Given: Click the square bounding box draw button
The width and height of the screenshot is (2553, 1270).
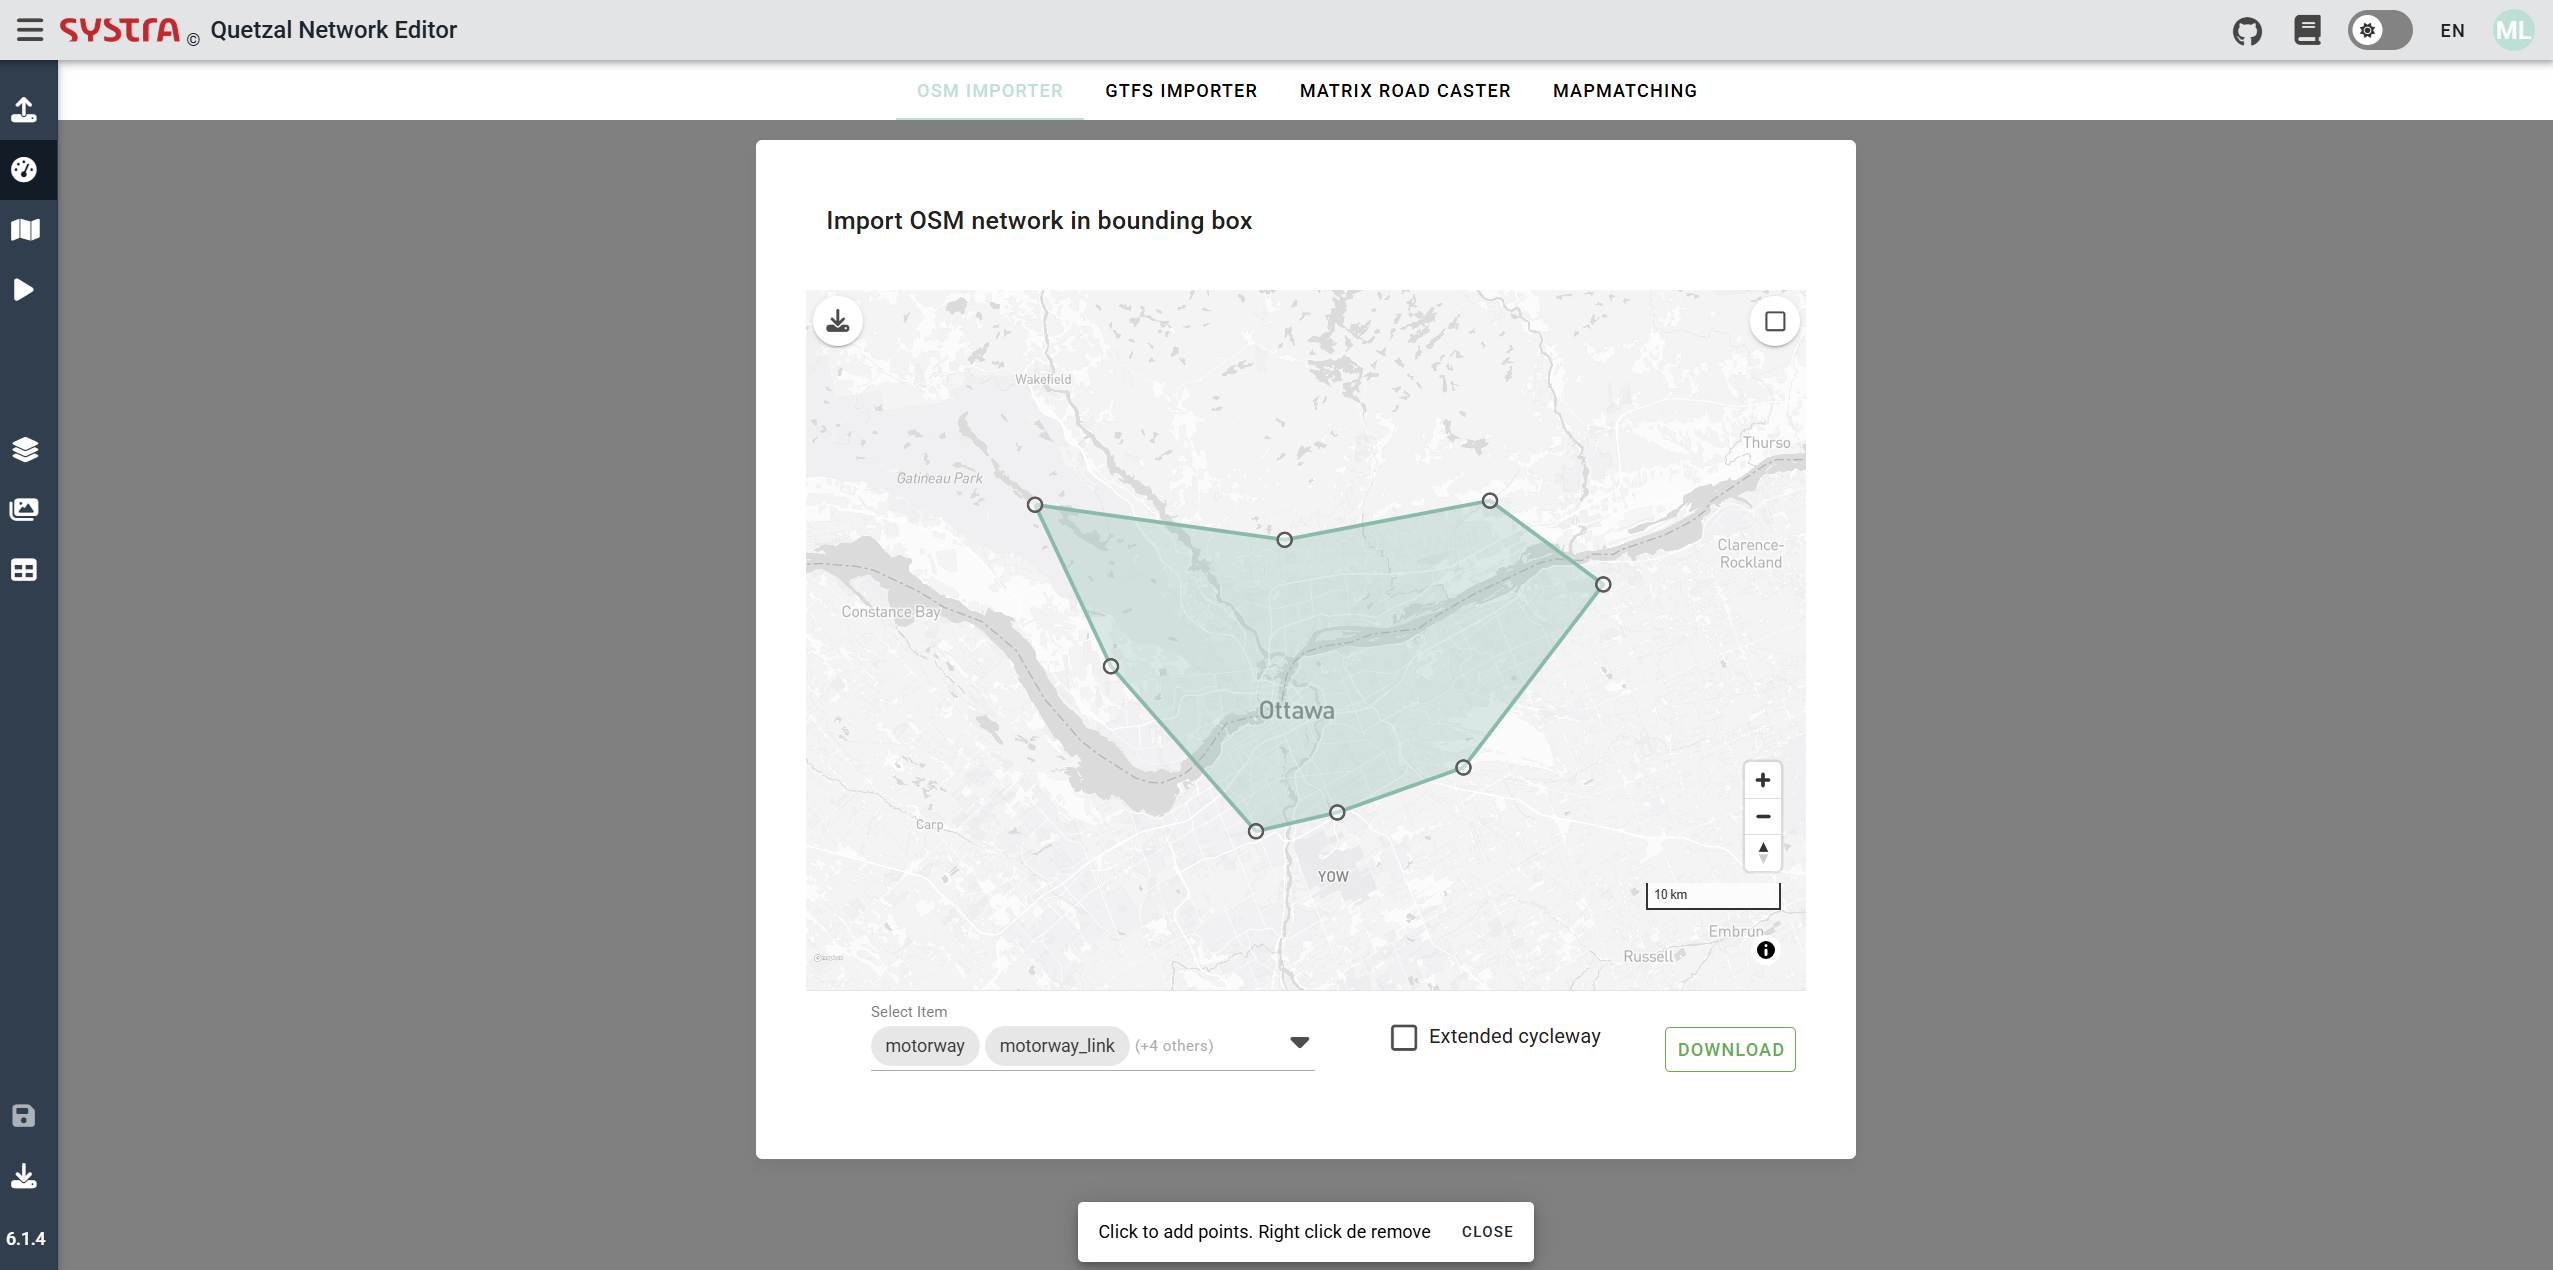Looking at the screenshot, I should [x=1775, y=321].
